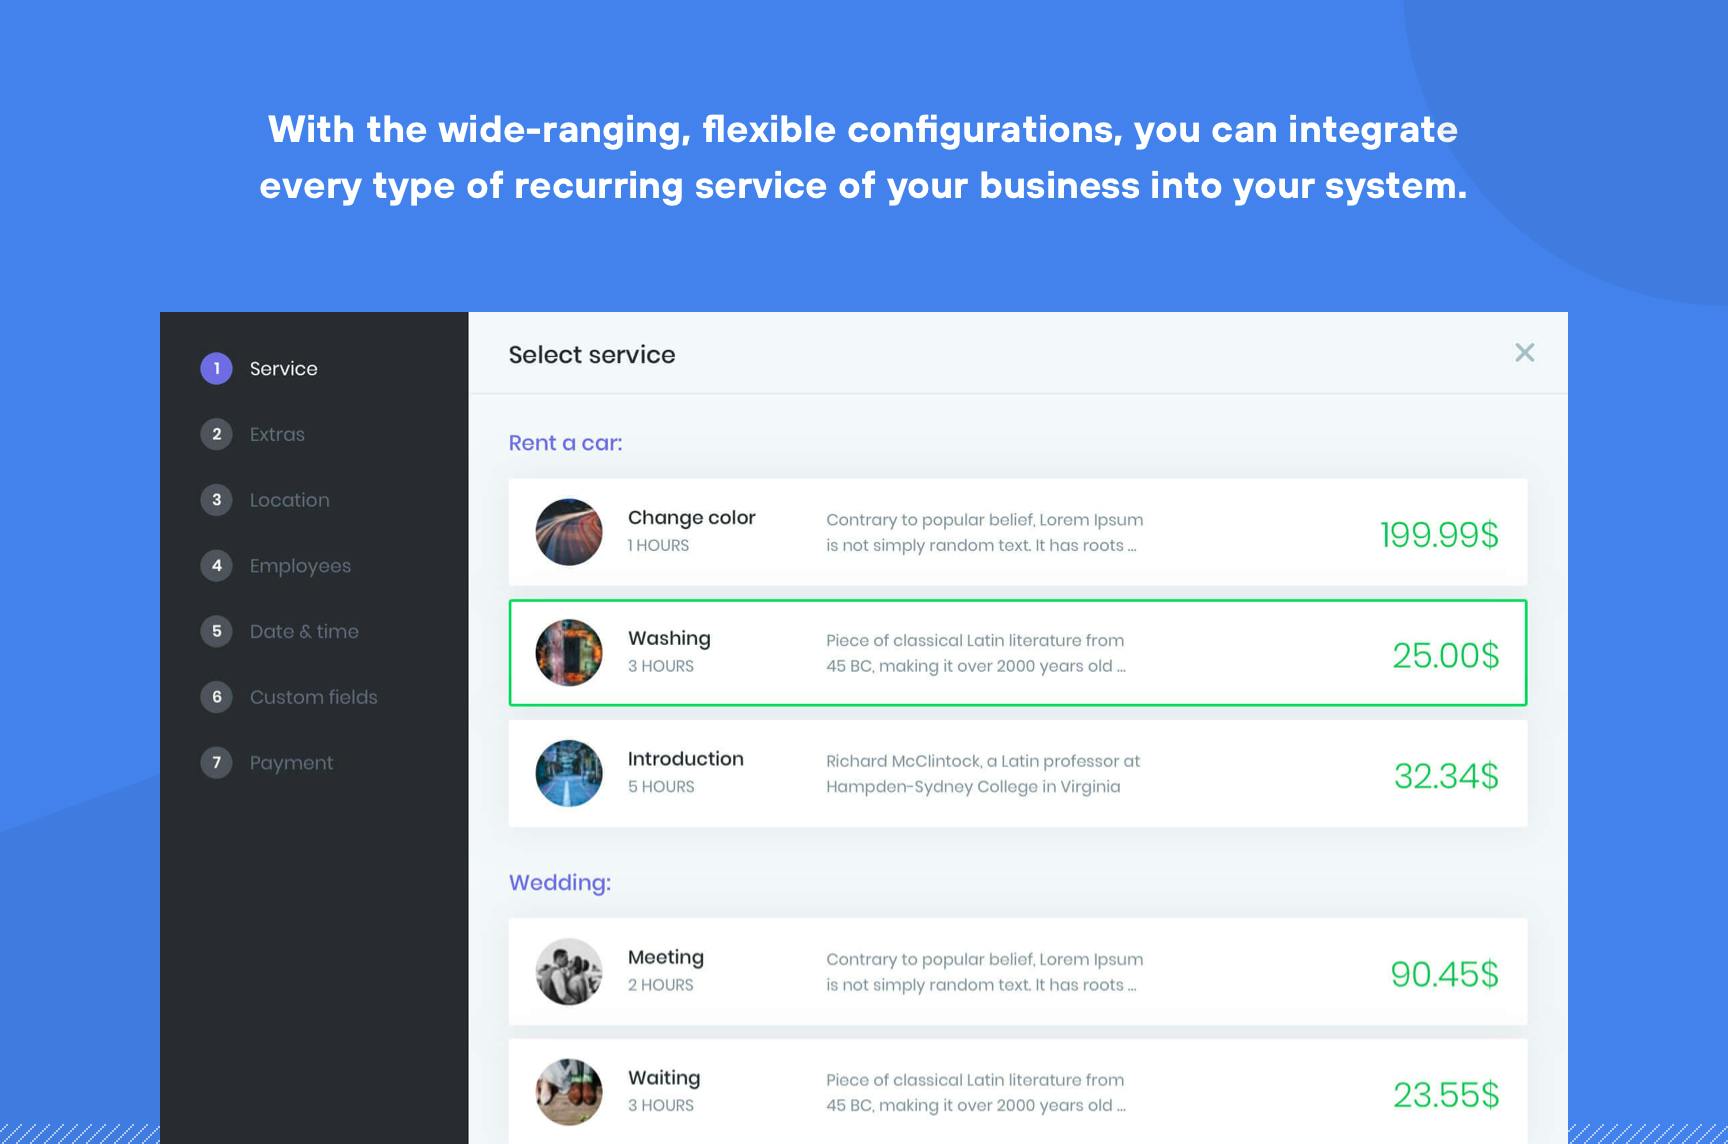
Task: Select the Date & time step
Action: pyautogui.click(x=304, y=631)
